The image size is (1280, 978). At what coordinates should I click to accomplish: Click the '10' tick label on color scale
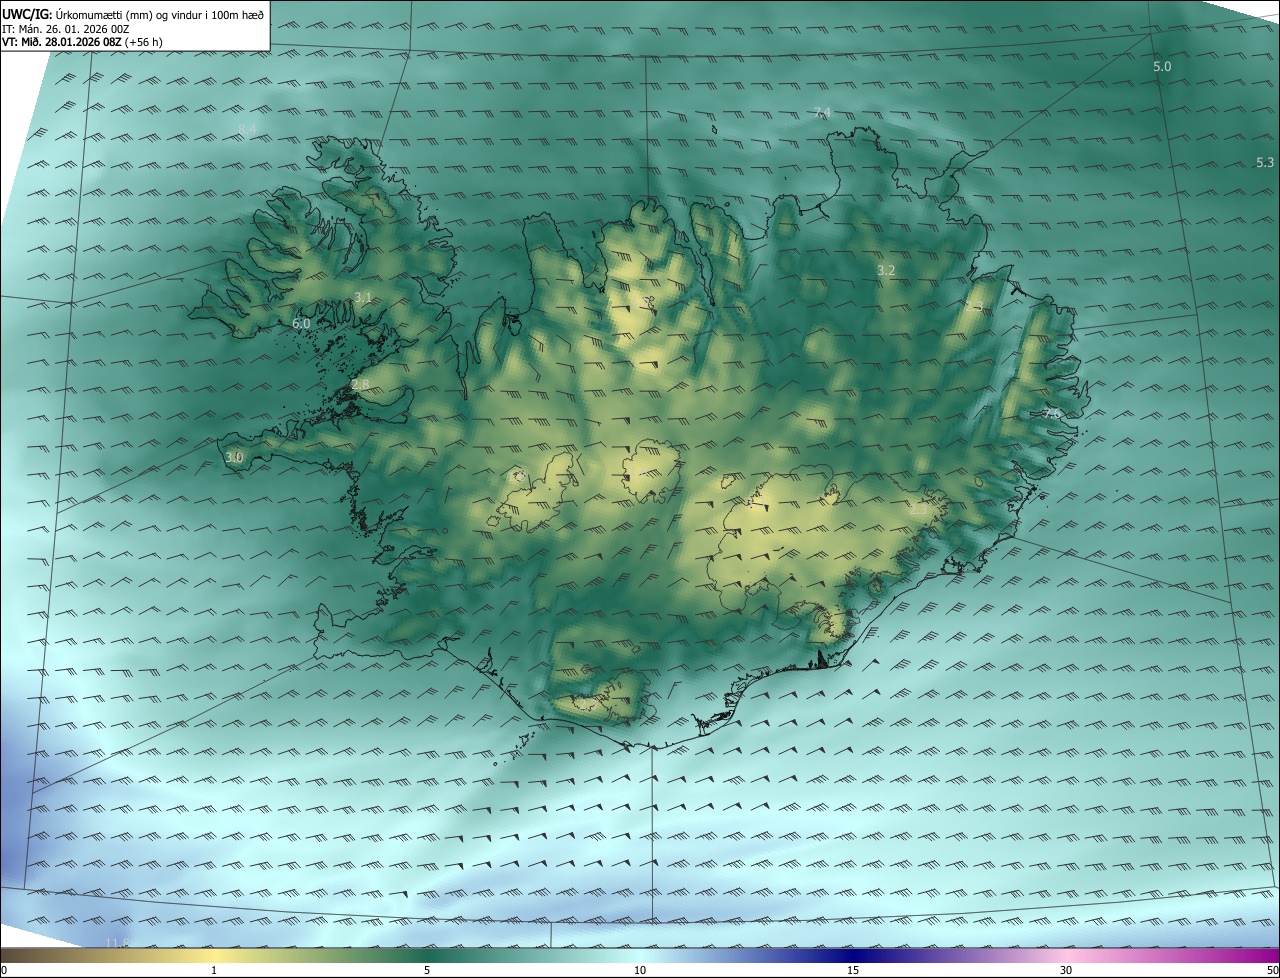[640, 971]
